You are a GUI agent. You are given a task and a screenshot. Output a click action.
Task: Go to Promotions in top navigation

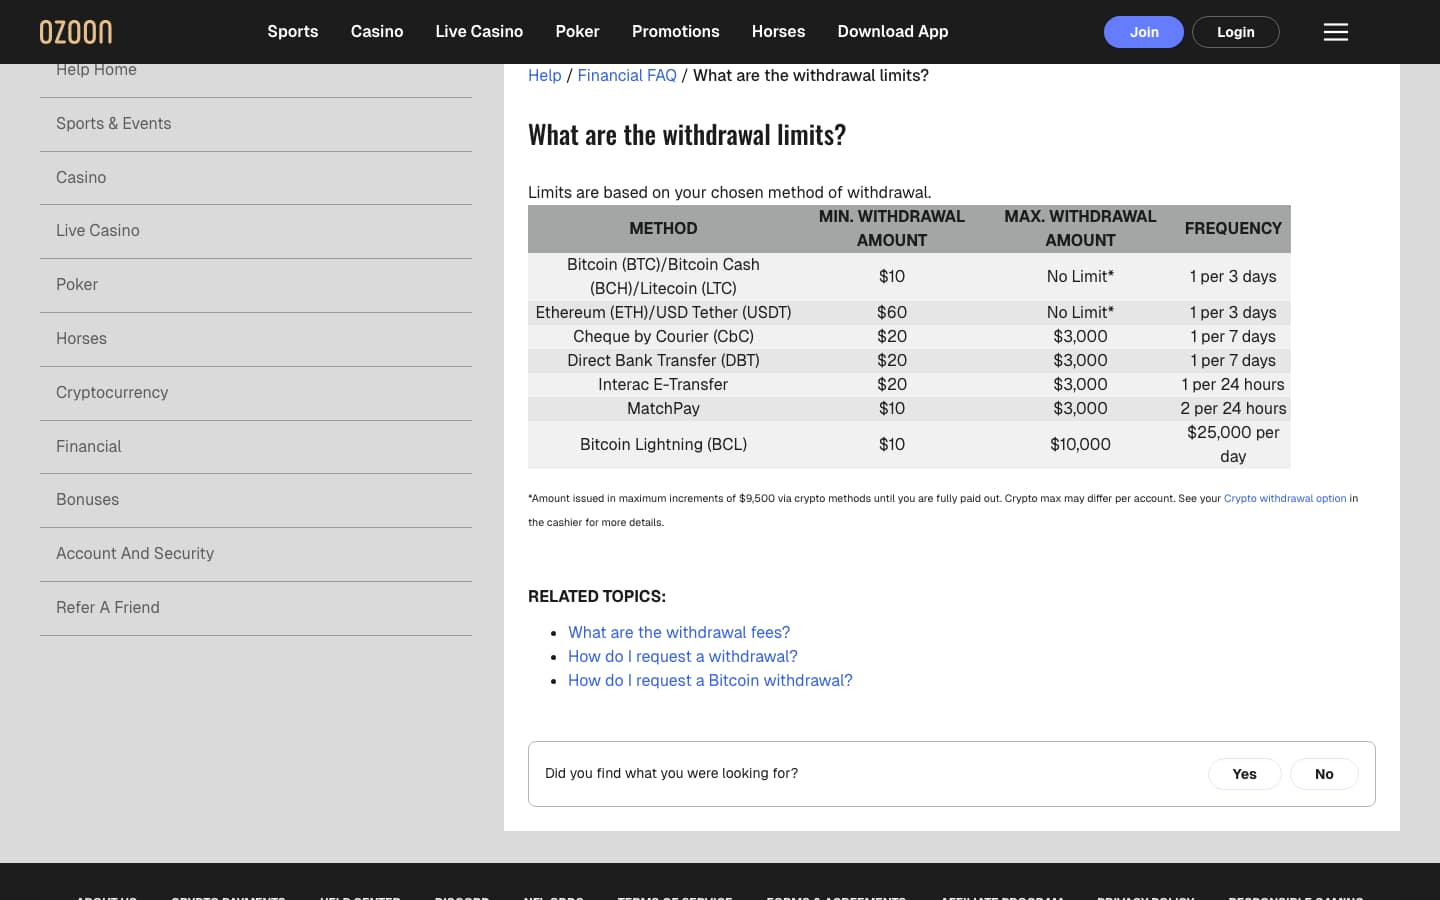pyautogui.click(x=676, y=31)
